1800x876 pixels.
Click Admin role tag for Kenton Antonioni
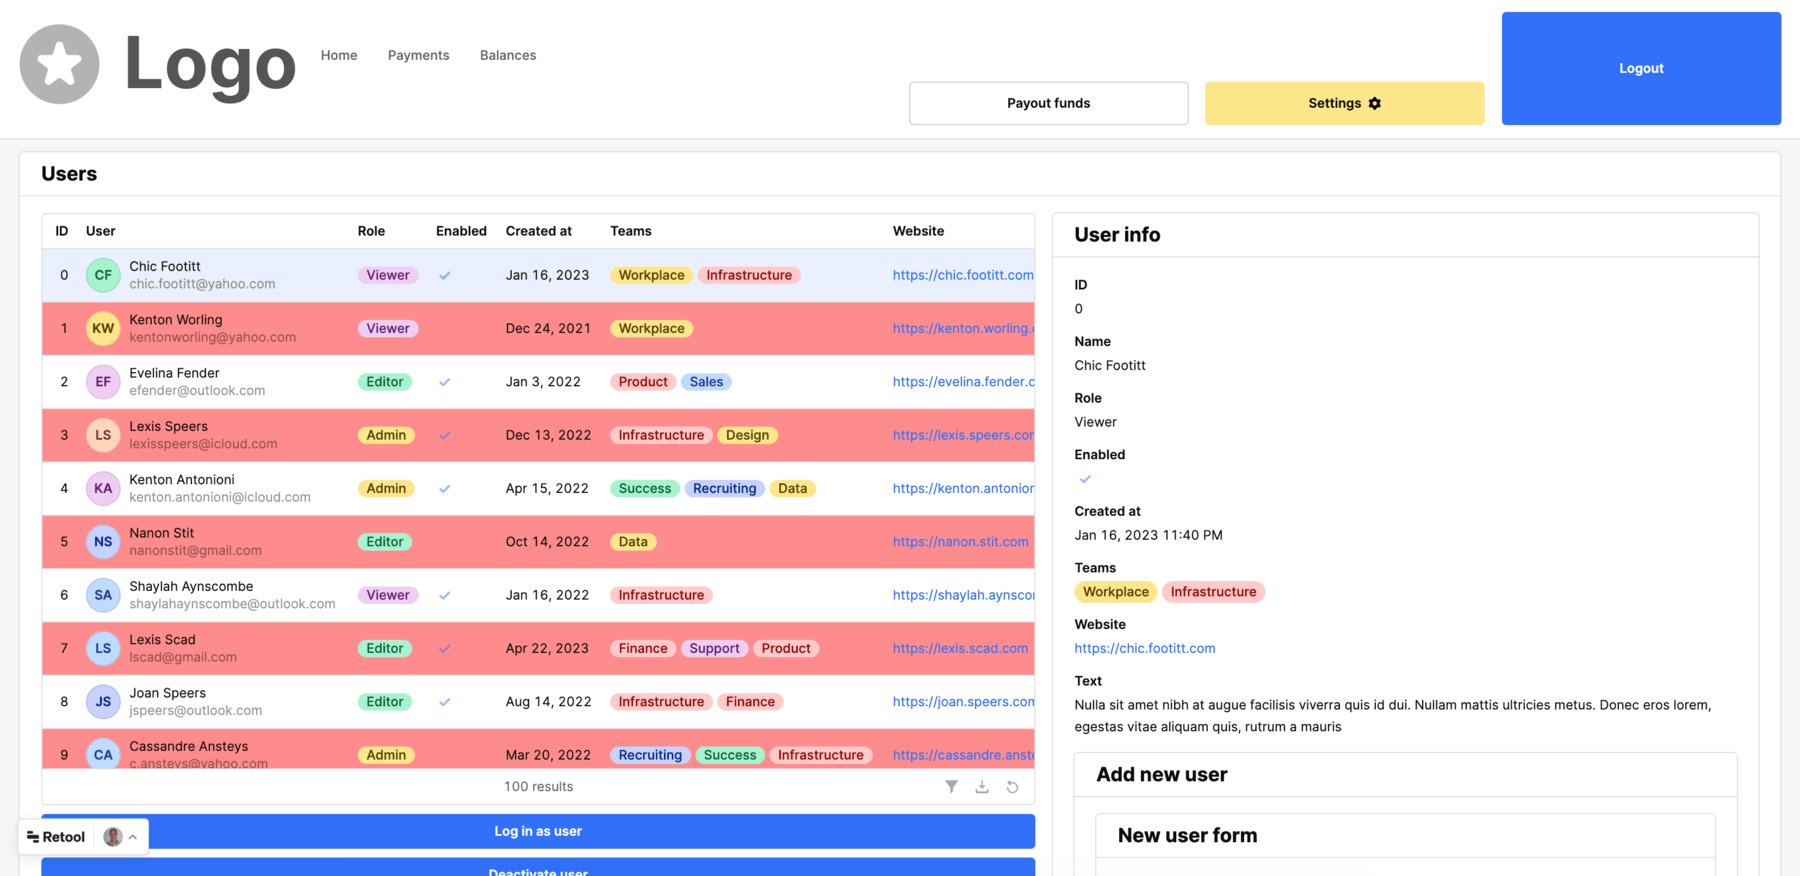pyautogui.click(x=386, y=488)
